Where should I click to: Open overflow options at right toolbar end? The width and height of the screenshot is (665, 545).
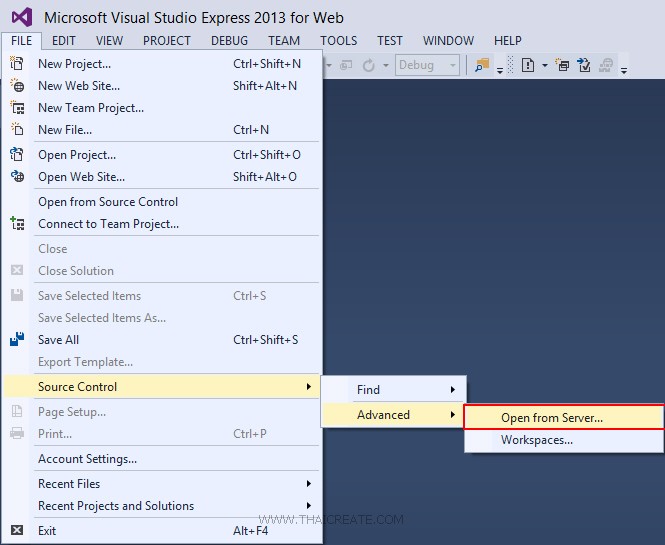coord(623,70)
